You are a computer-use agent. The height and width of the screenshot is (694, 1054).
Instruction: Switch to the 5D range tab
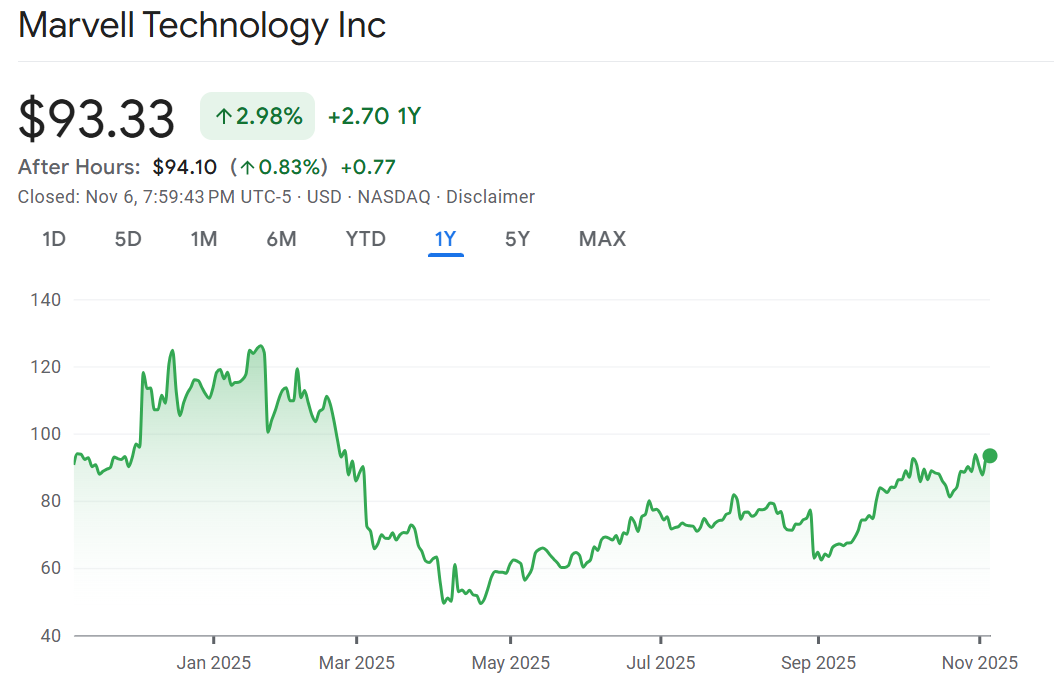coord(128,239)
